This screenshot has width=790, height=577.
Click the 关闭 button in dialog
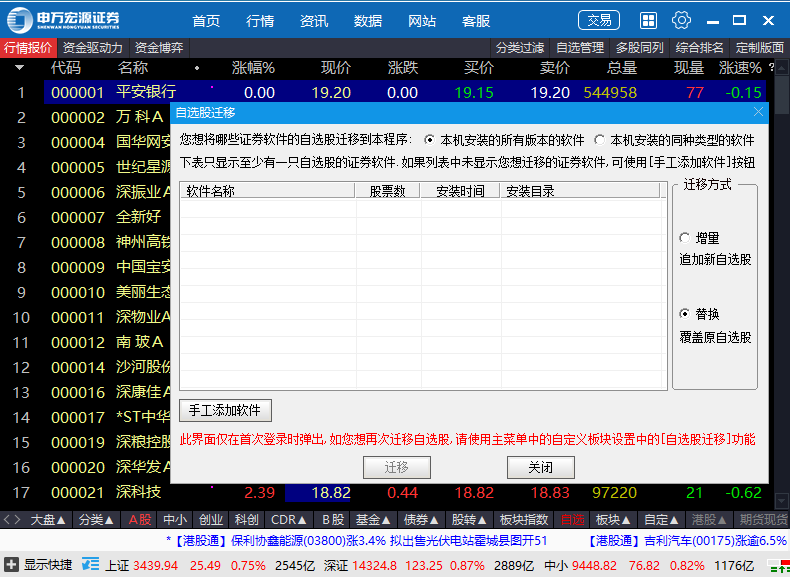(541, 467)
